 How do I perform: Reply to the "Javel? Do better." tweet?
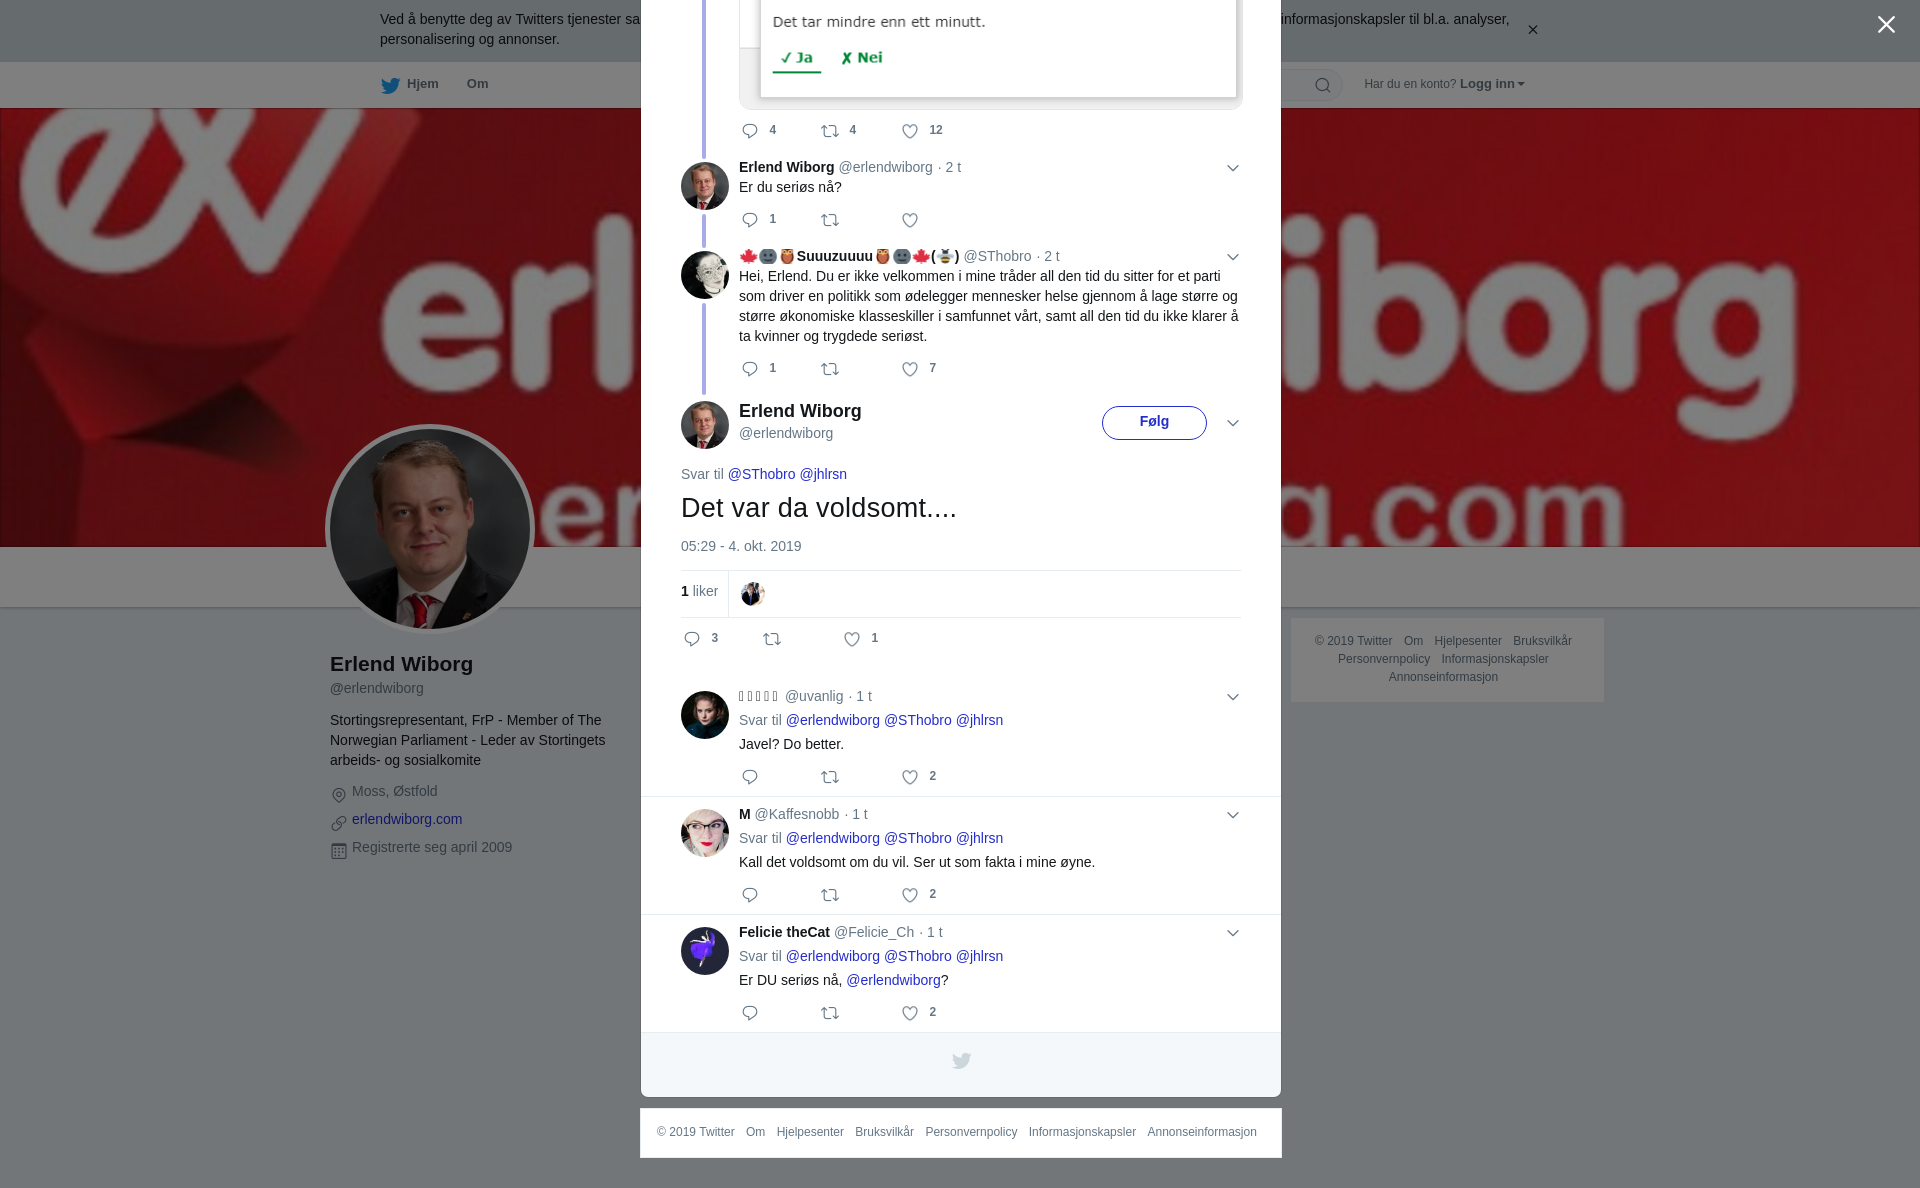[x=750, y=777]
